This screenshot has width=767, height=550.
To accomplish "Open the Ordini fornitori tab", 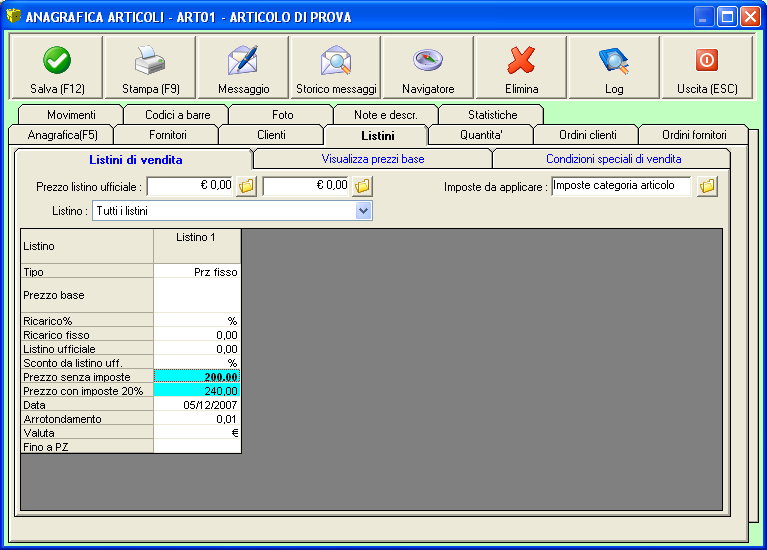I will click(x=694, y=135).
